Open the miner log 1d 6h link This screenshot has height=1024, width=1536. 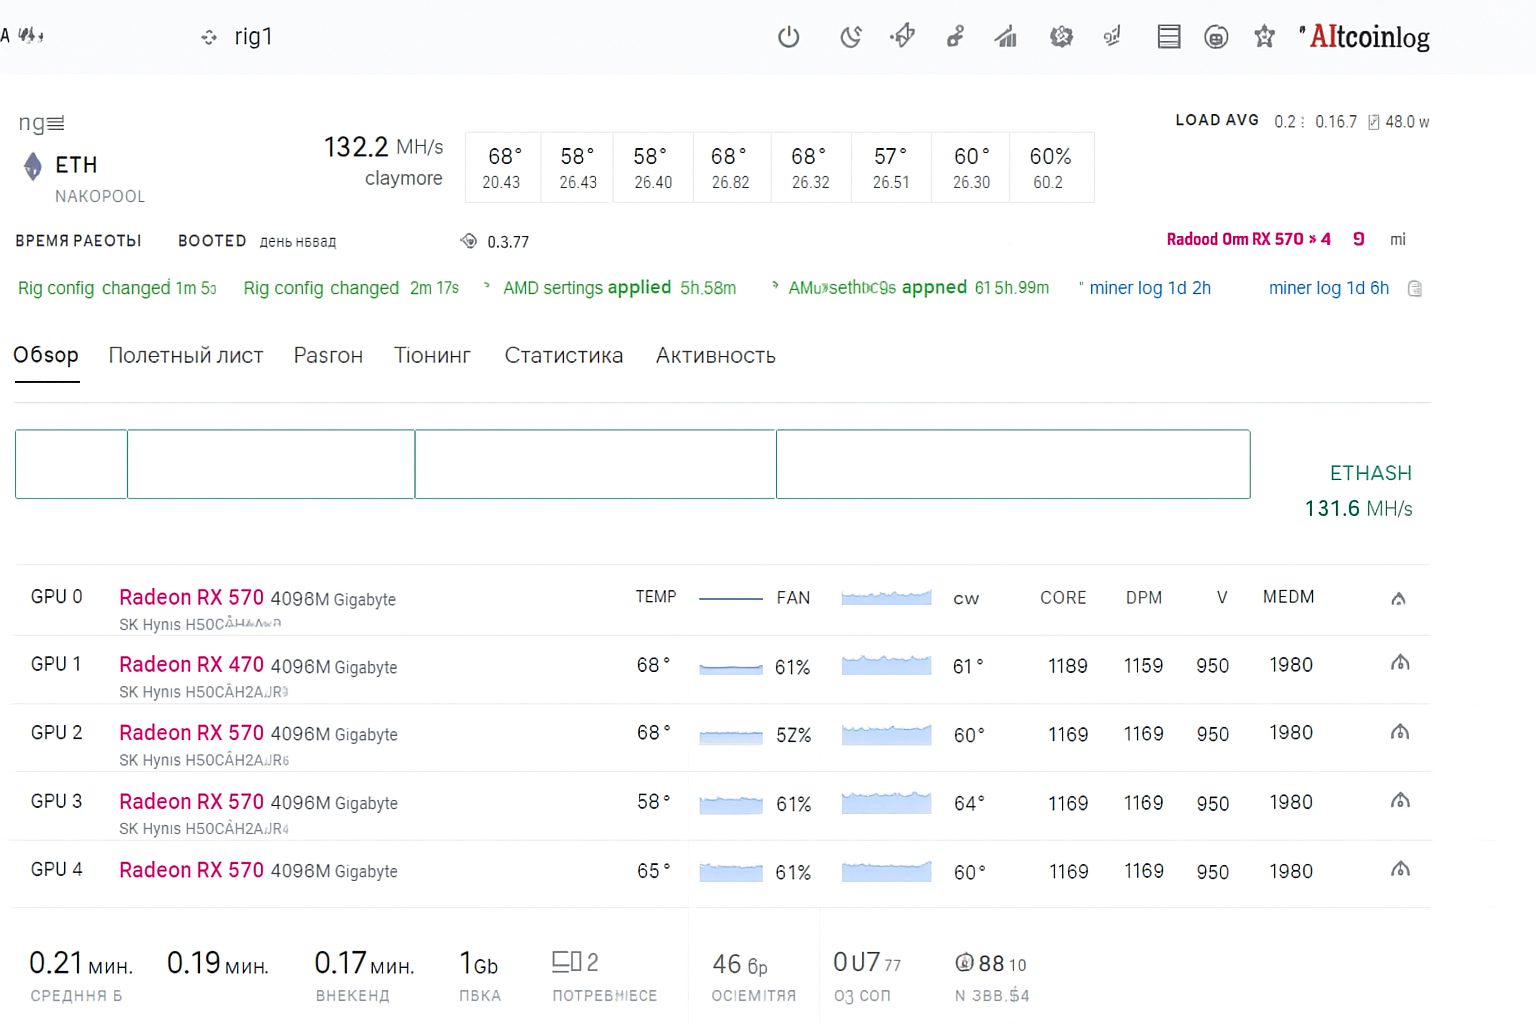1328,288
